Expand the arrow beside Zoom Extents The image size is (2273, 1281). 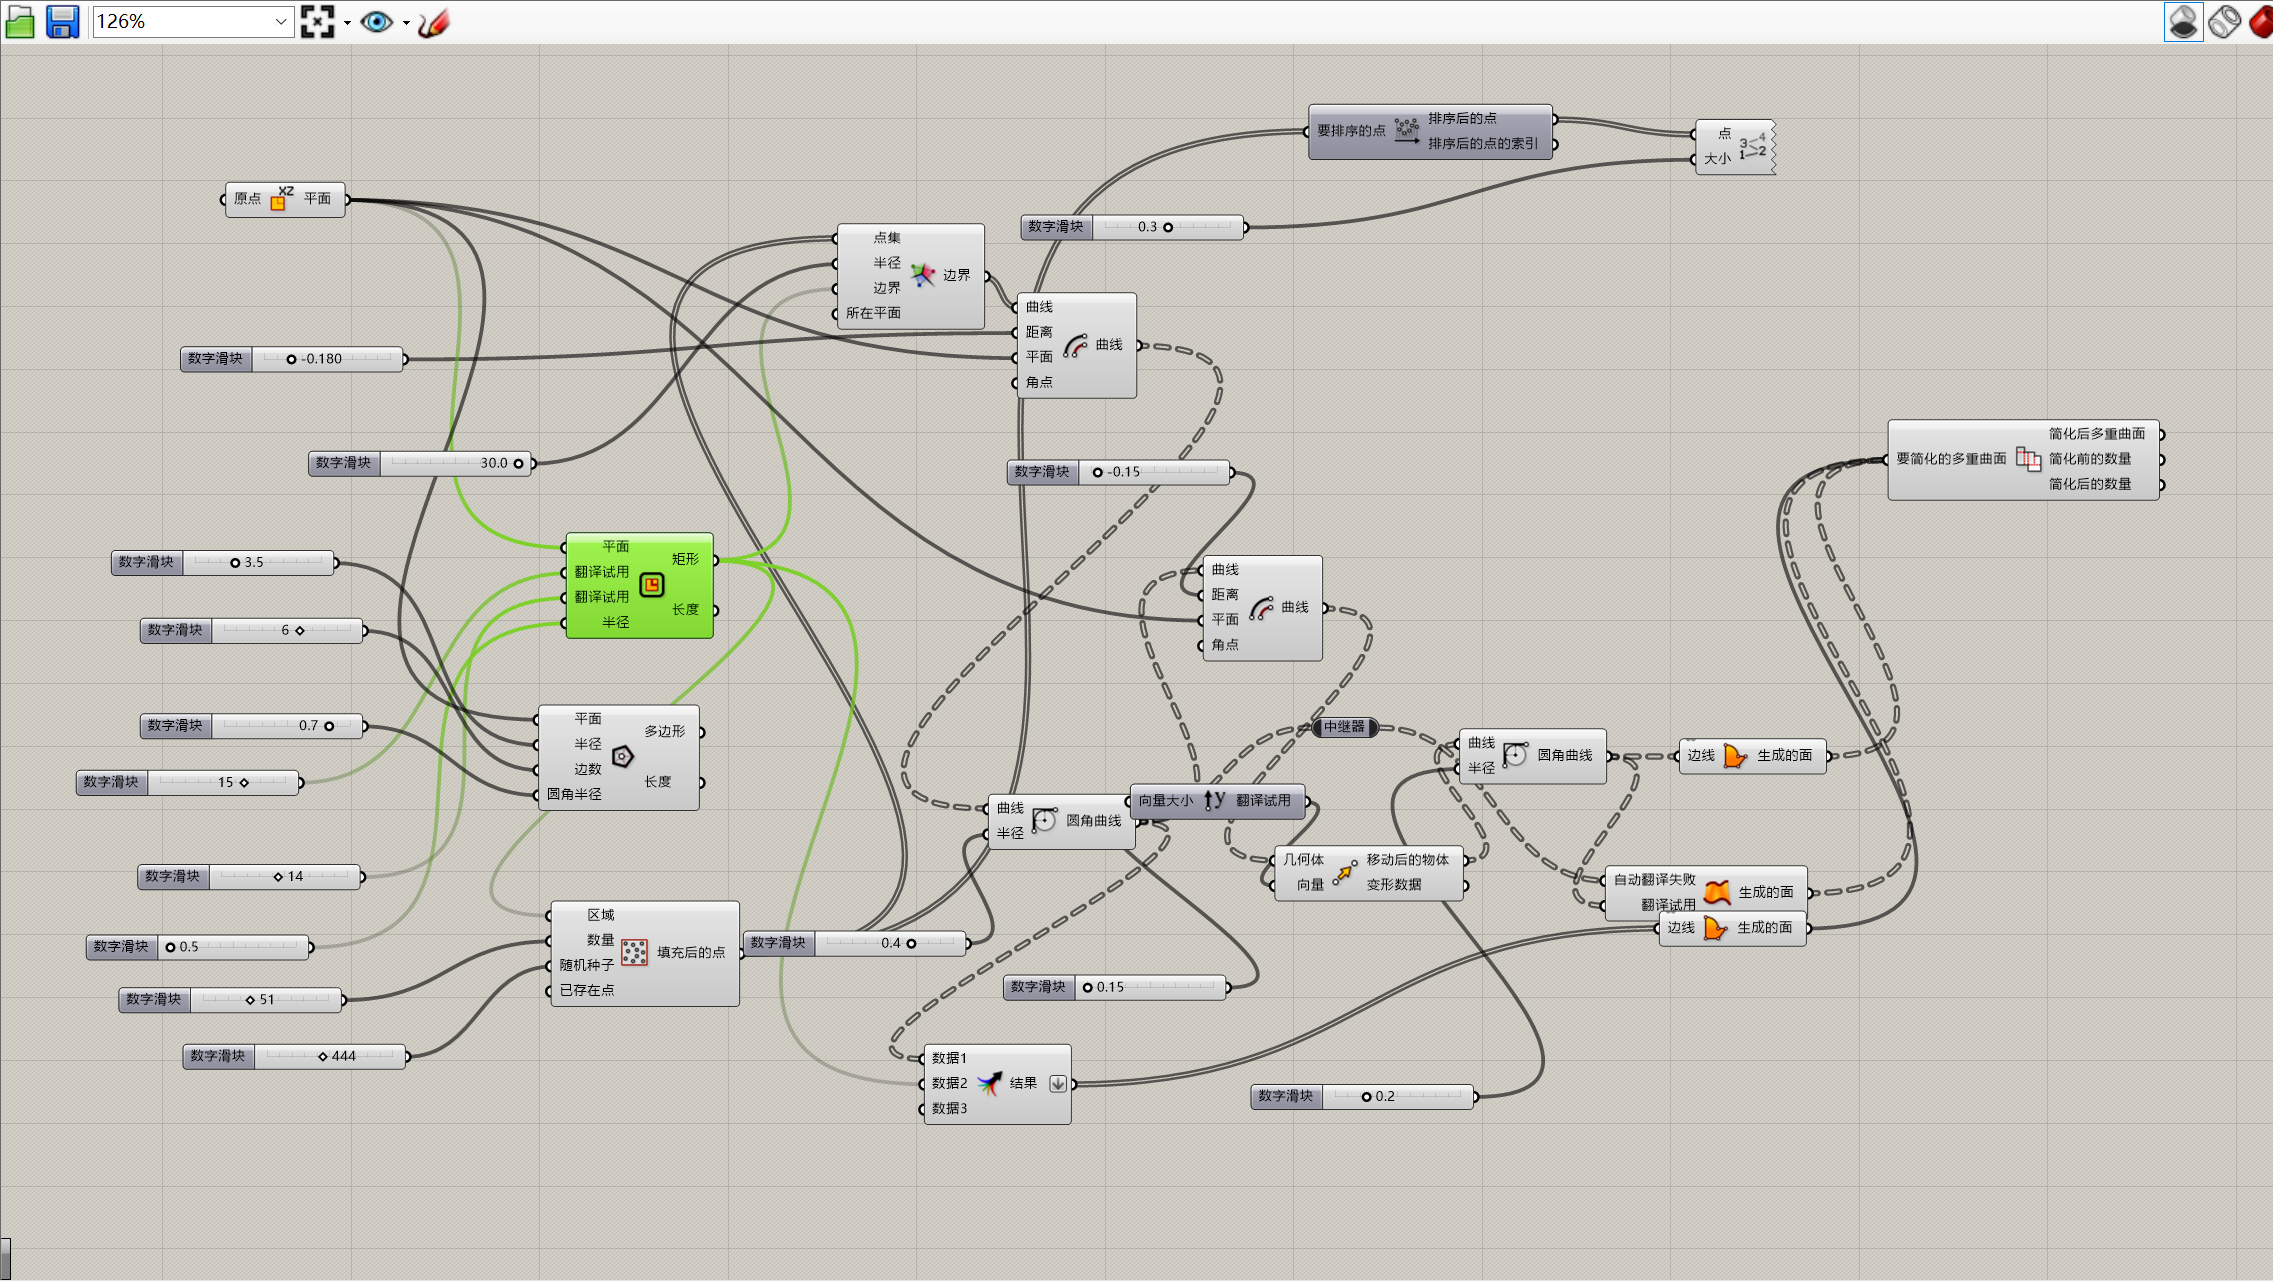pyautogui.click(x=347, y=22)
